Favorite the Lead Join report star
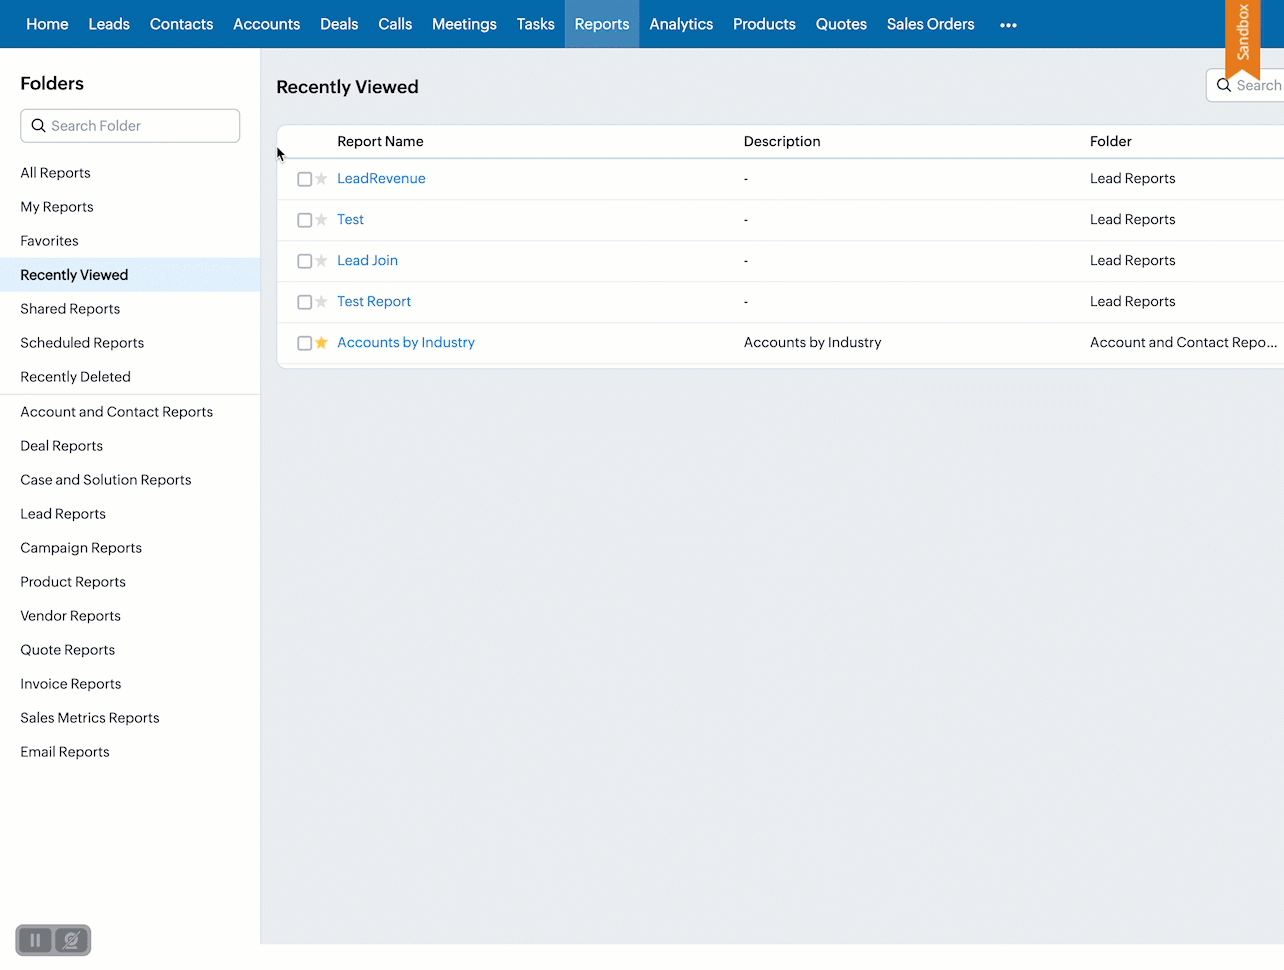1284x970 pixels. tap(321, 261)
